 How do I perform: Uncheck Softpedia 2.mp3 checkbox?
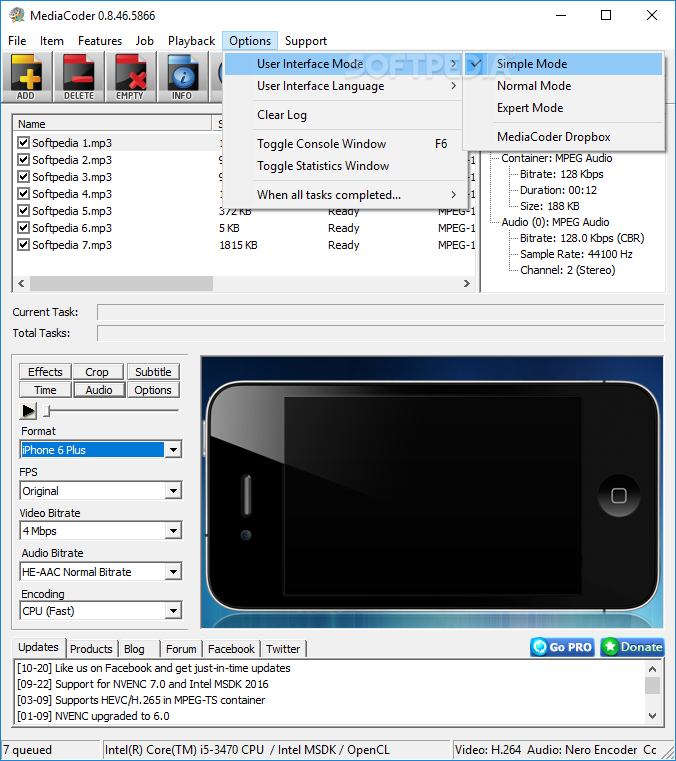23,160
